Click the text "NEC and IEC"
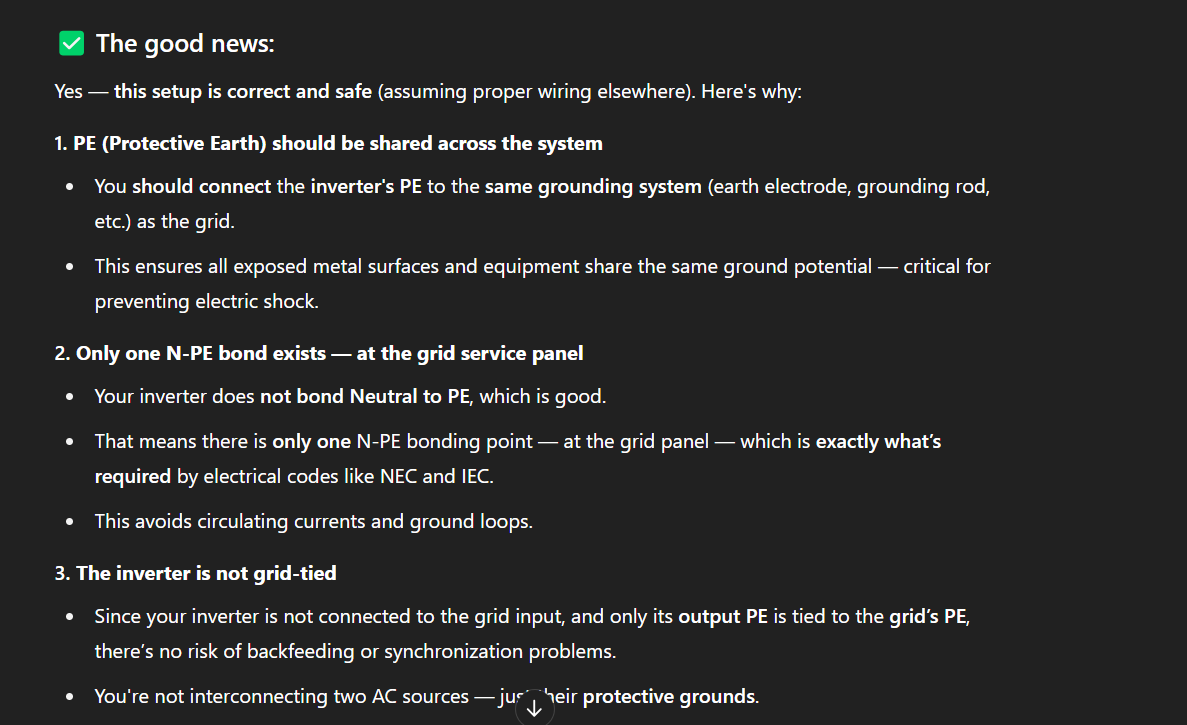Screen dimensions: 1187x725 (435, 477)
